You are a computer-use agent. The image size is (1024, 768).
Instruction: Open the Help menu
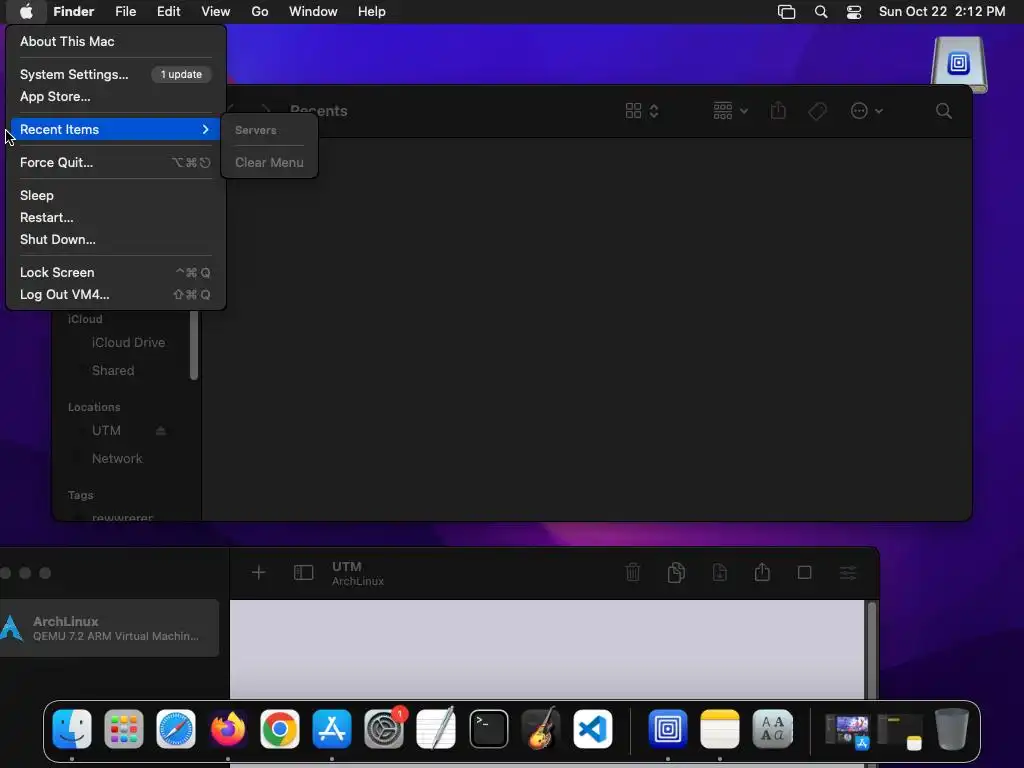click(x=372, y=12)
